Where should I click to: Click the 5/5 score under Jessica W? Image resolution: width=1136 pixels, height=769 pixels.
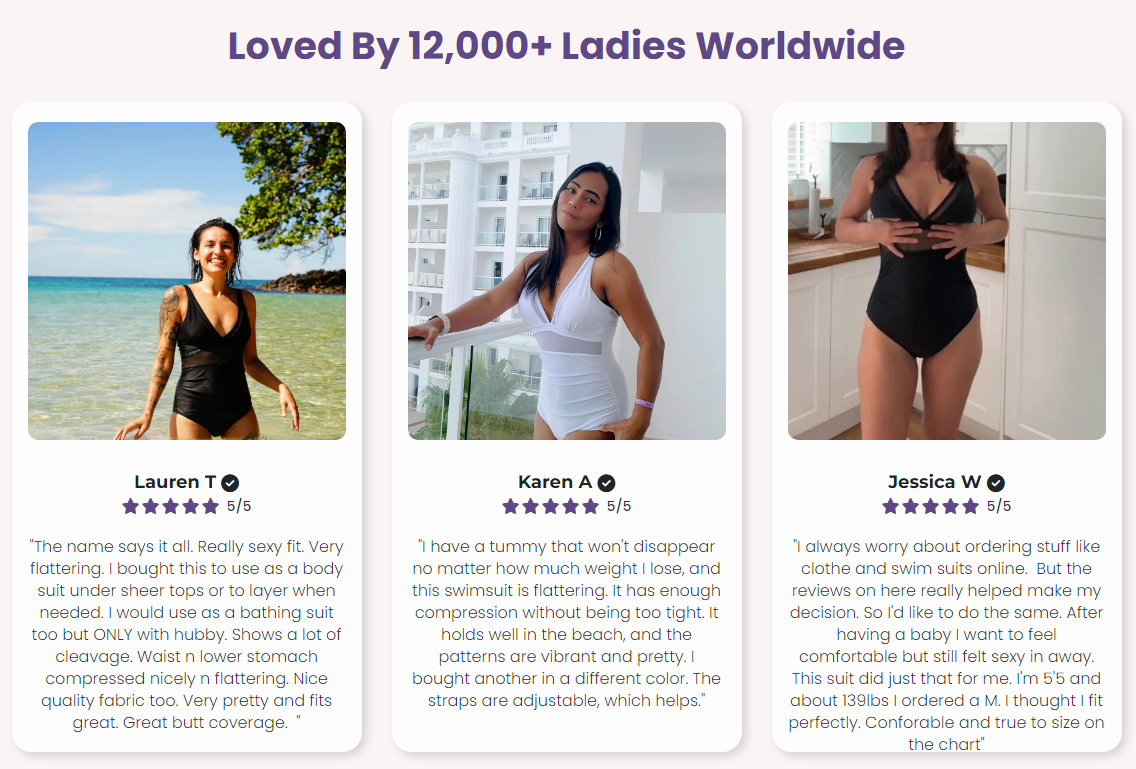[x=999, y=506]
